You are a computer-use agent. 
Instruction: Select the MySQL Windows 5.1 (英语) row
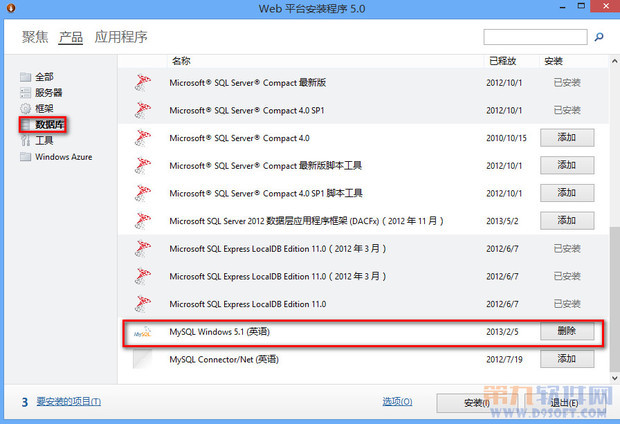[363, 332]
